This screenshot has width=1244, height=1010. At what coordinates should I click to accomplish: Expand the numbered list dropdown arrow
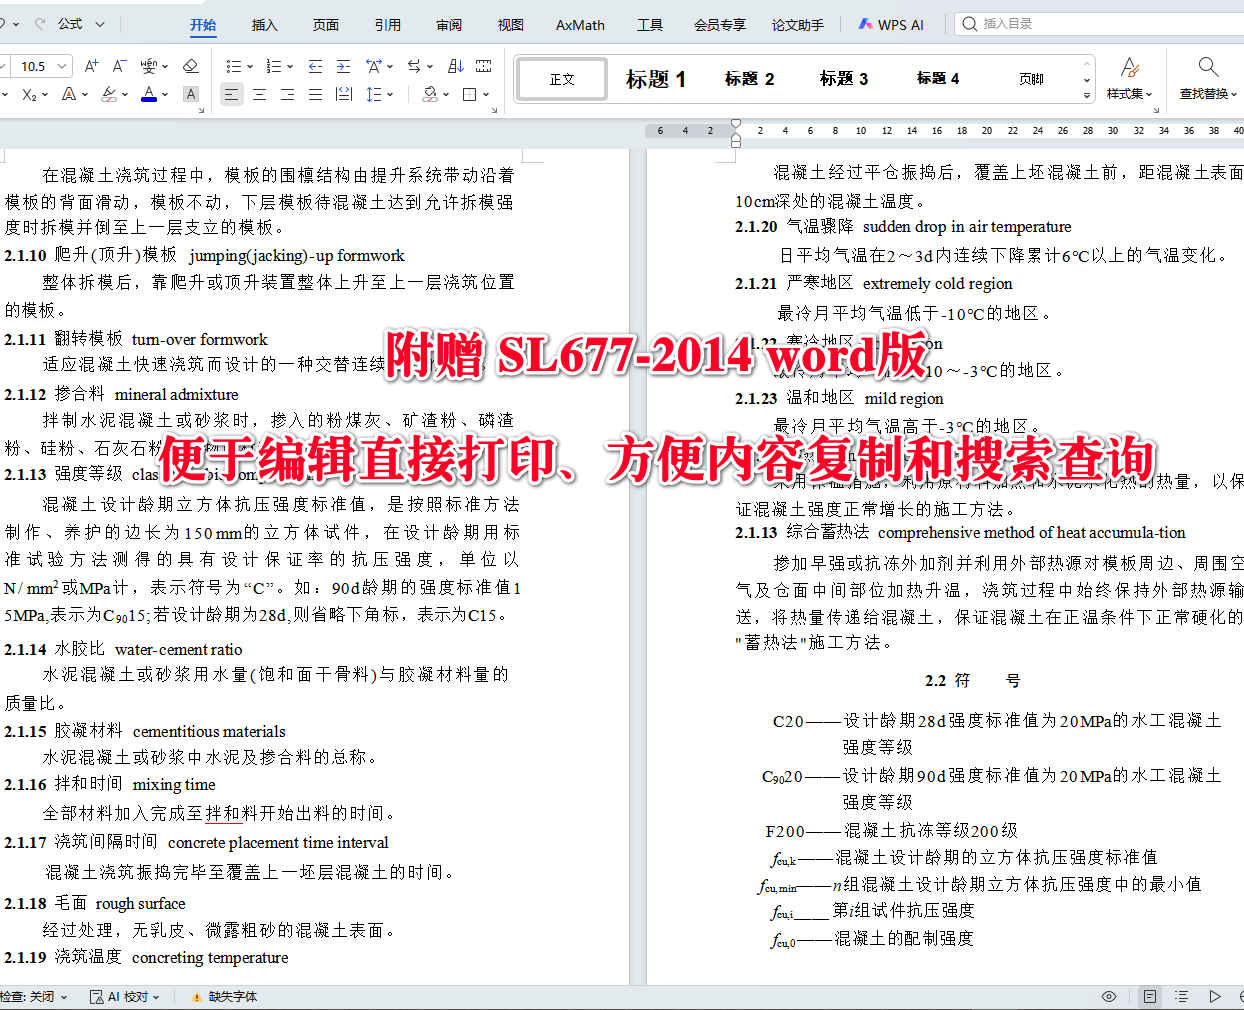point(290,67)
